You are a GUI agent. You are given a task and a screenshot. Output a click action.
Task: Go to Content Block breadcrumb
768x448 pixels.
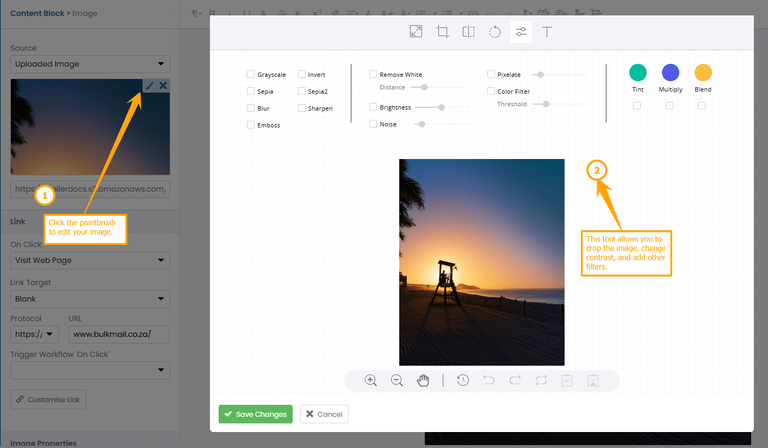pos(37,13)
